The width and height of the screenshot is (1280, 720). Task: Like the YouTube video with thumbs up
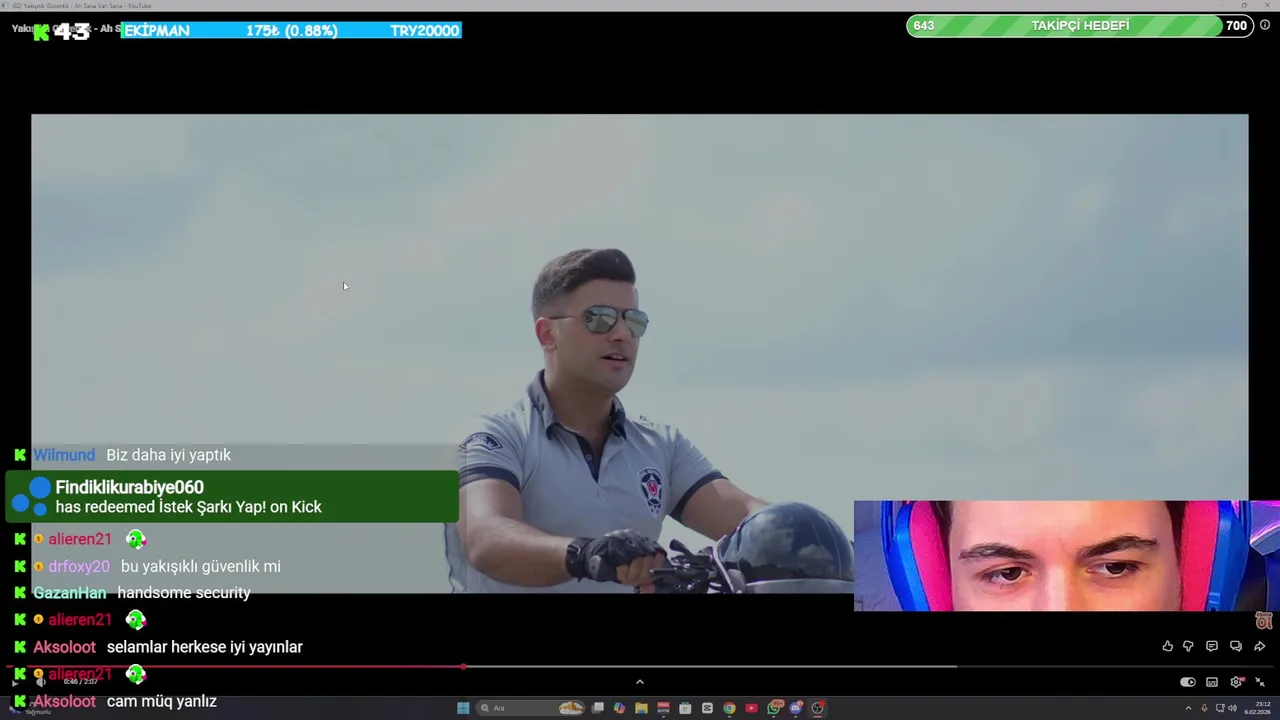click(x=1168, y=646)
